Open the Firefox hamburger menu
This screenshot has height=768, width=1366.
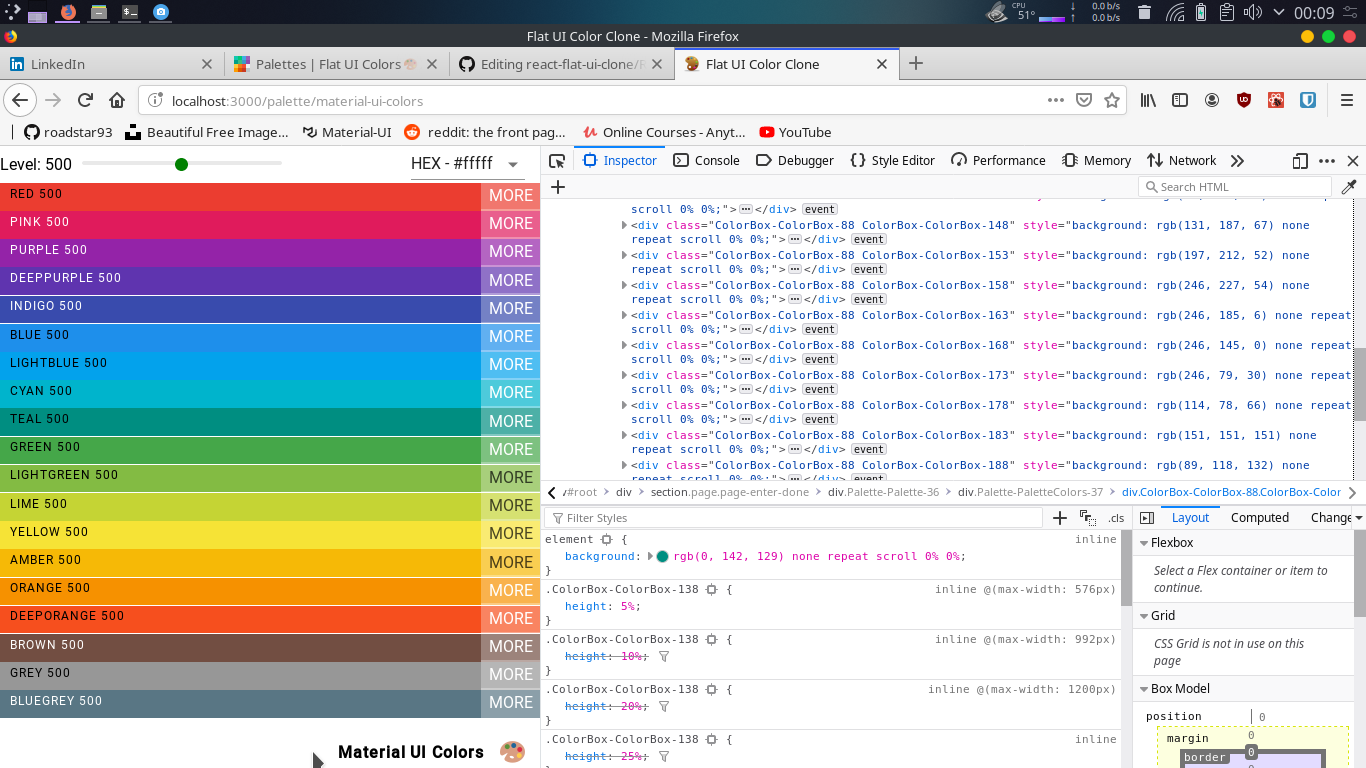click(1347, 101)
